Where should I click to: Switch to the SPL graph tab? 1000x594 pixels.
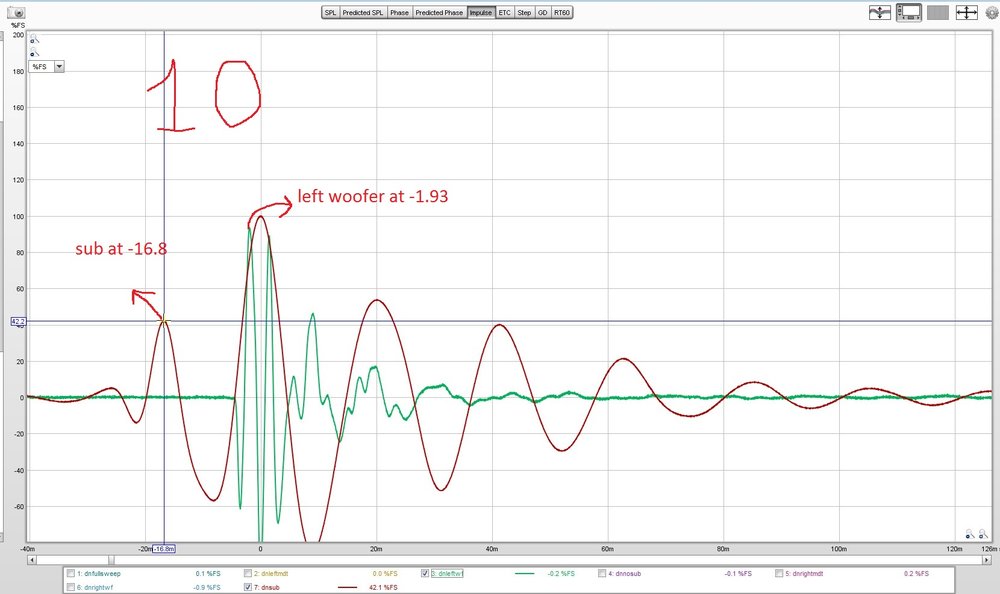click(330, 12)
